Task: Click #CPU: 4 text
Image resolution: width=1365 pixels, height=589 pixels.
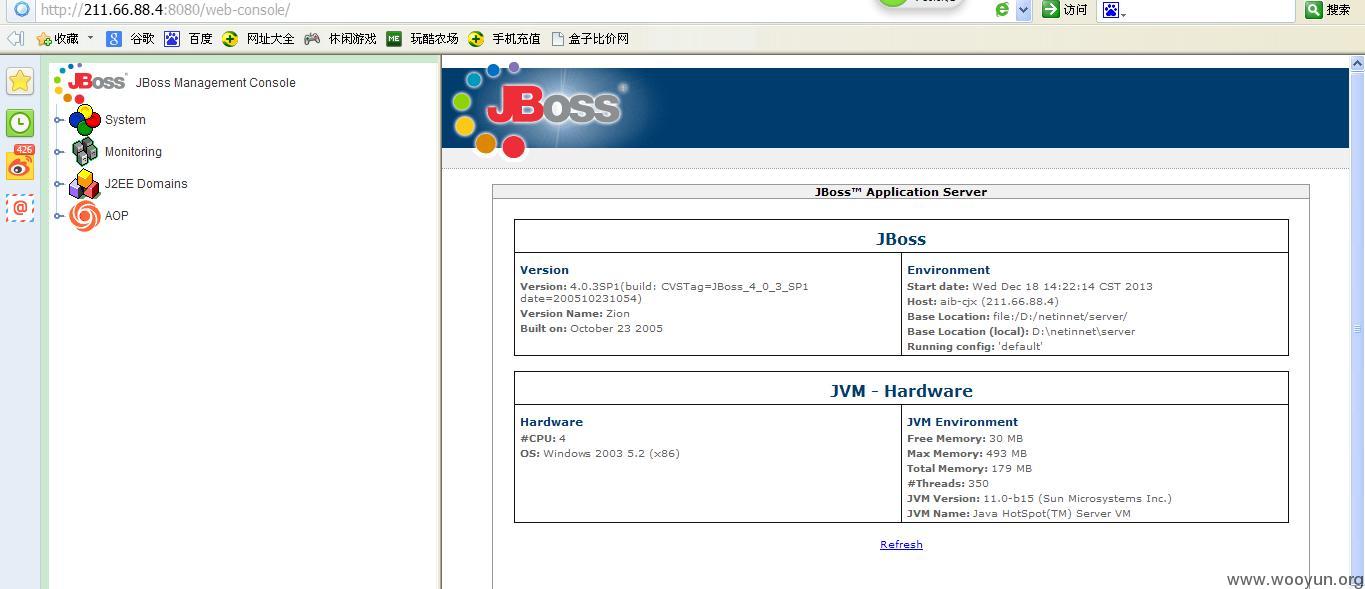Action: 543,438
